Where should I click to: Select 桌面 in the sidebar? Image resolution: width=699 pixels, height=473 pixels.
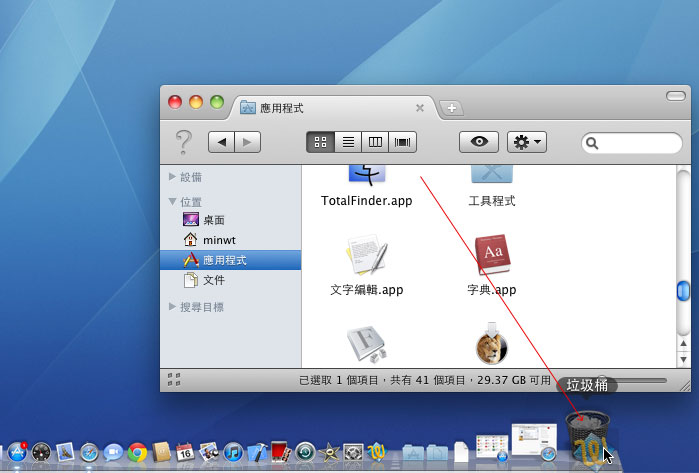point(230,220)
